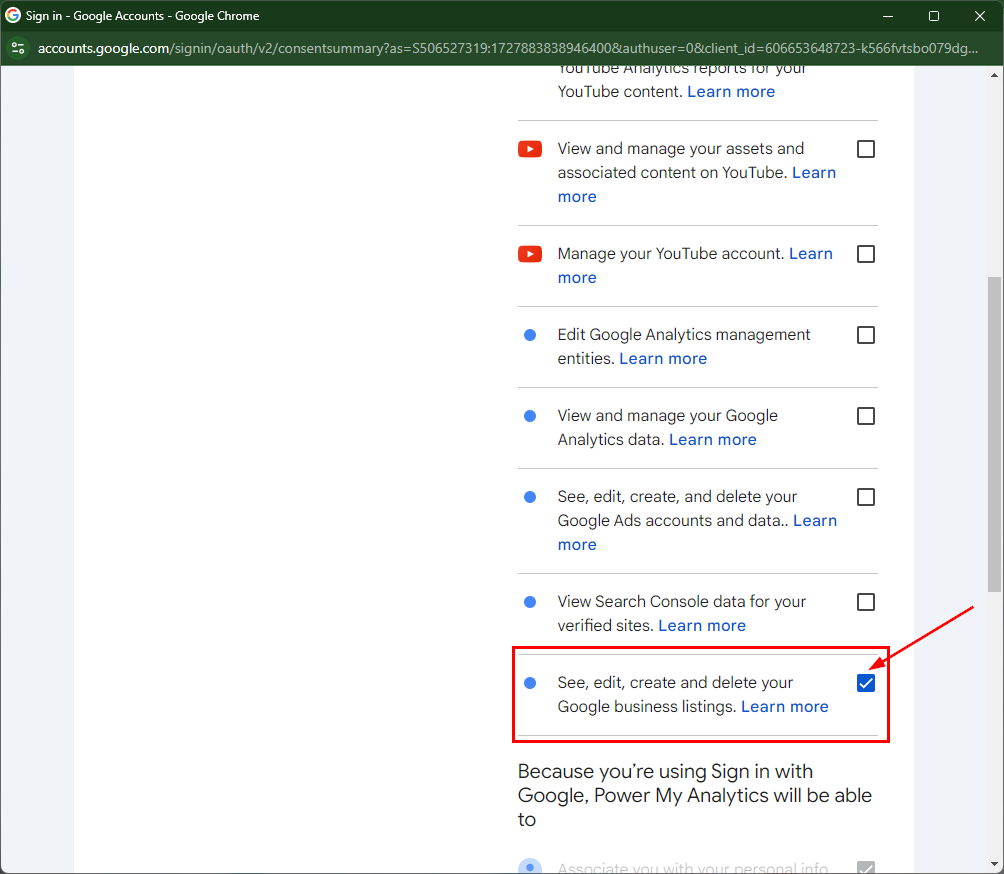This screenshot has height=874, width=1004.
Task: Enable View and manage Google Analytics data
Action: click(x=866, y=416)
